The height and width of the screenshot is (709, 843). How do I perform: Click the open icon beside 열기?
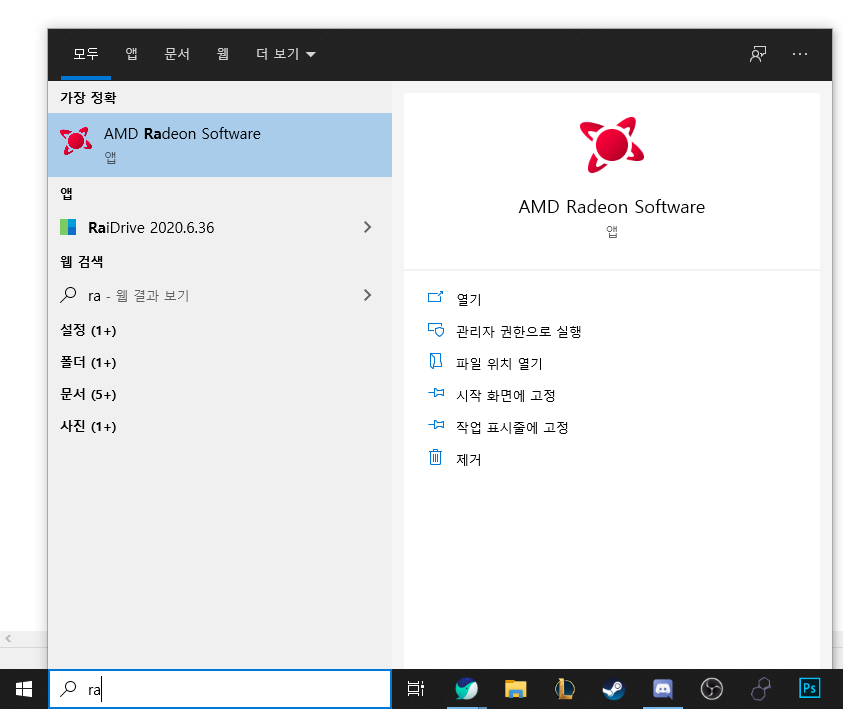435,297
